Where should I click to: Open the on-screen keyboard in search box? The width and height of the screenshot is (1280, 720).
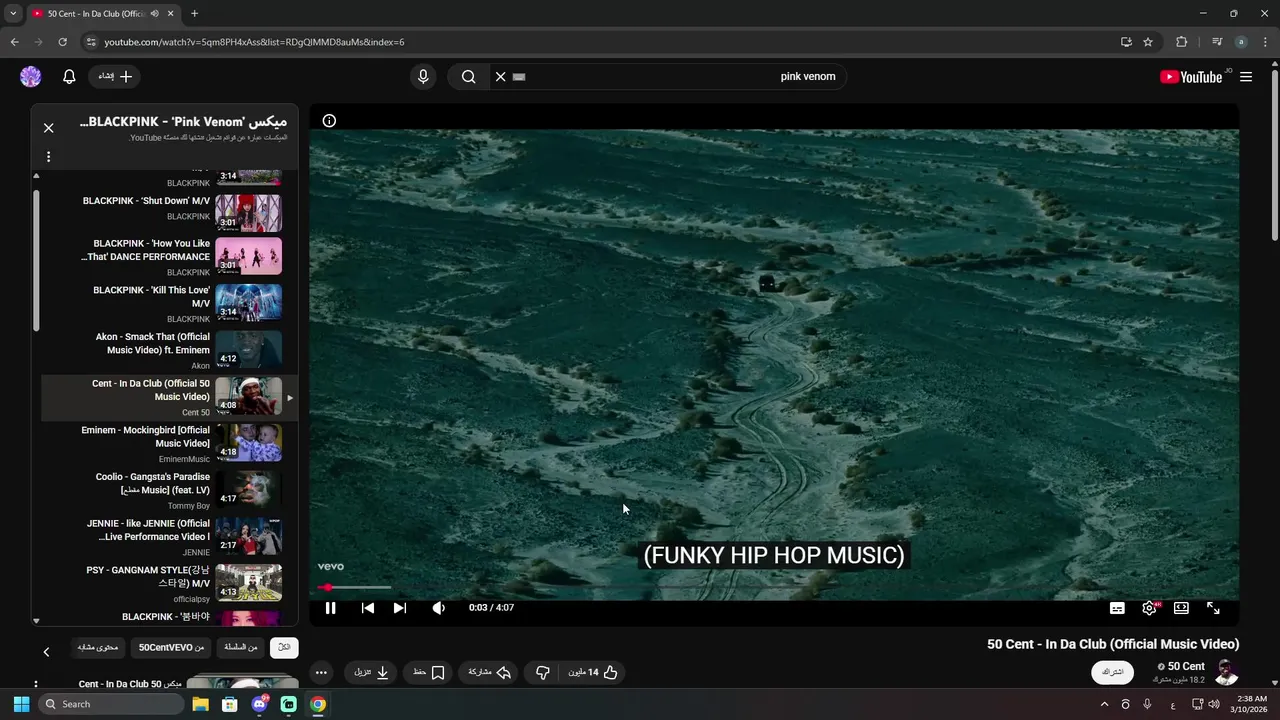coord(519,77)
